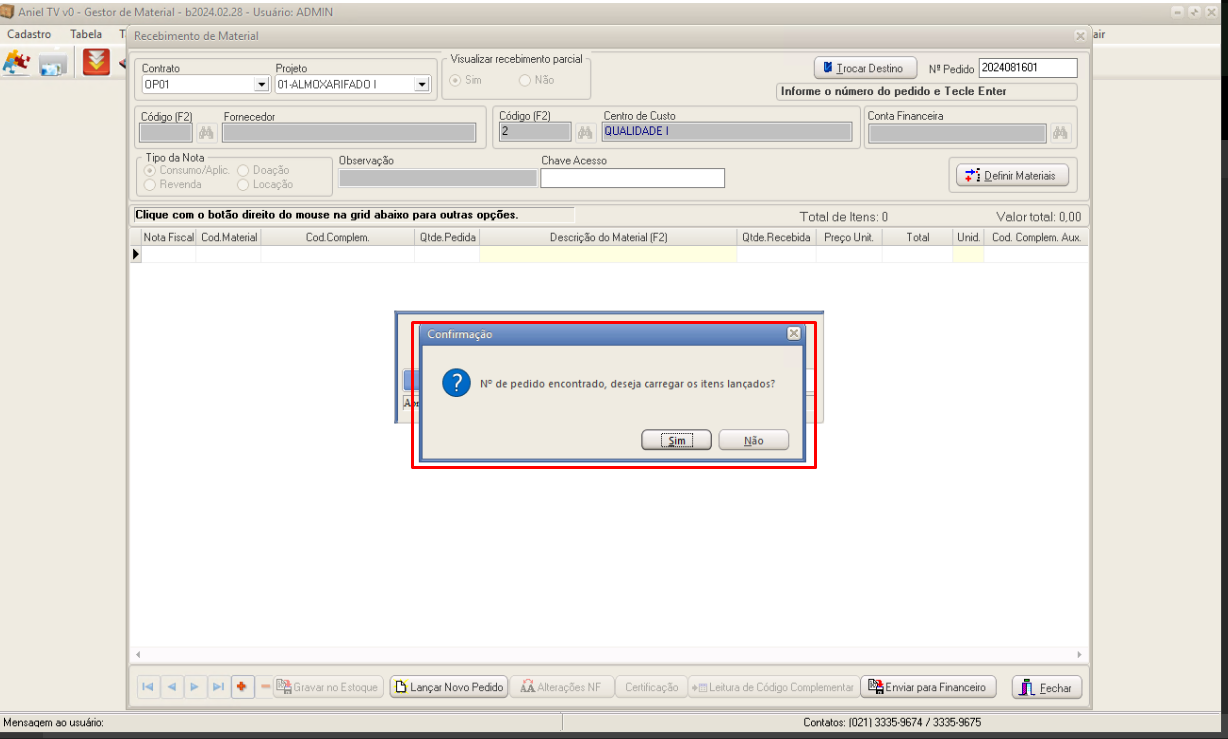Click binoculars icon beside Conta Financeira field
Screen dimensions: 1228x739
[x=1060, y=132]
